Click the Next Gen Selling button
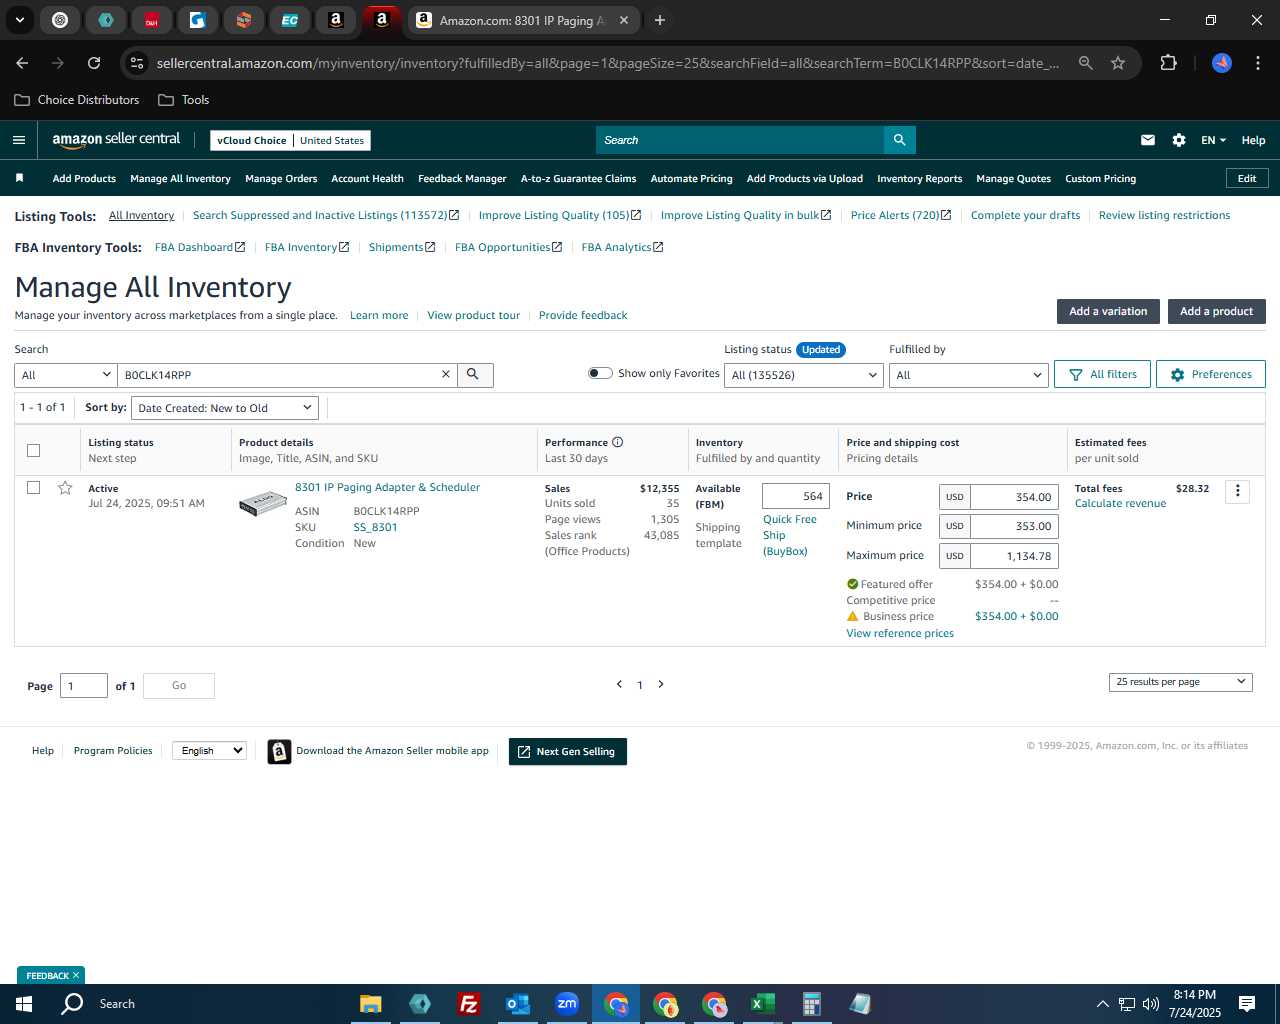The height and width of the screenshot is (1024, 1280). (x=567, y=751)
